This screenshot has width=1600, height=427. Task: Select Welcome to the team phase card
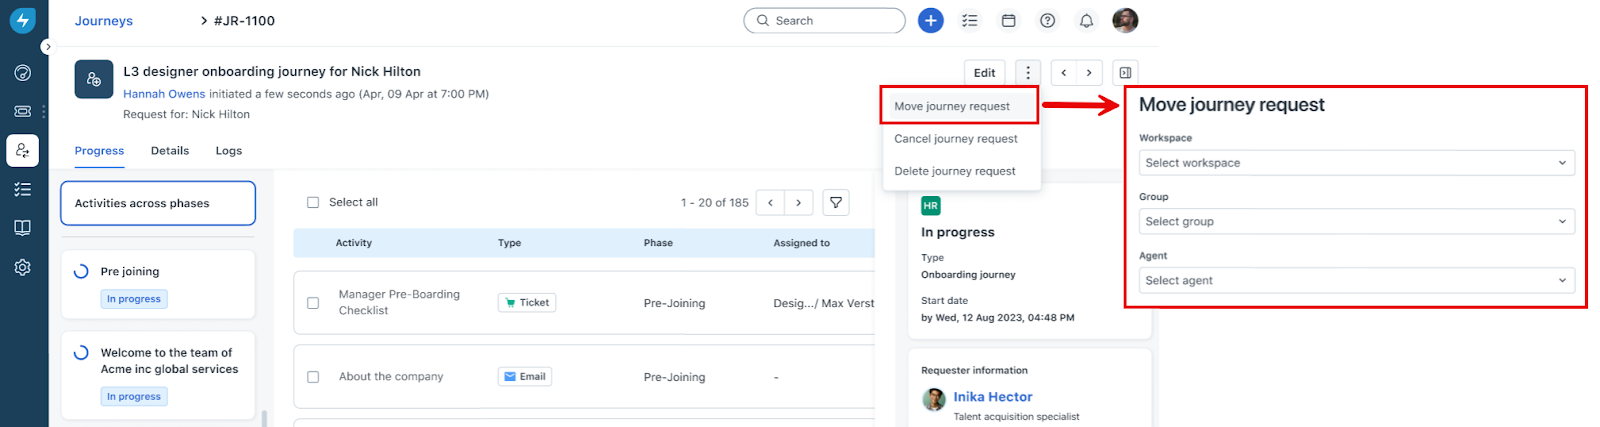click(158, 375)
